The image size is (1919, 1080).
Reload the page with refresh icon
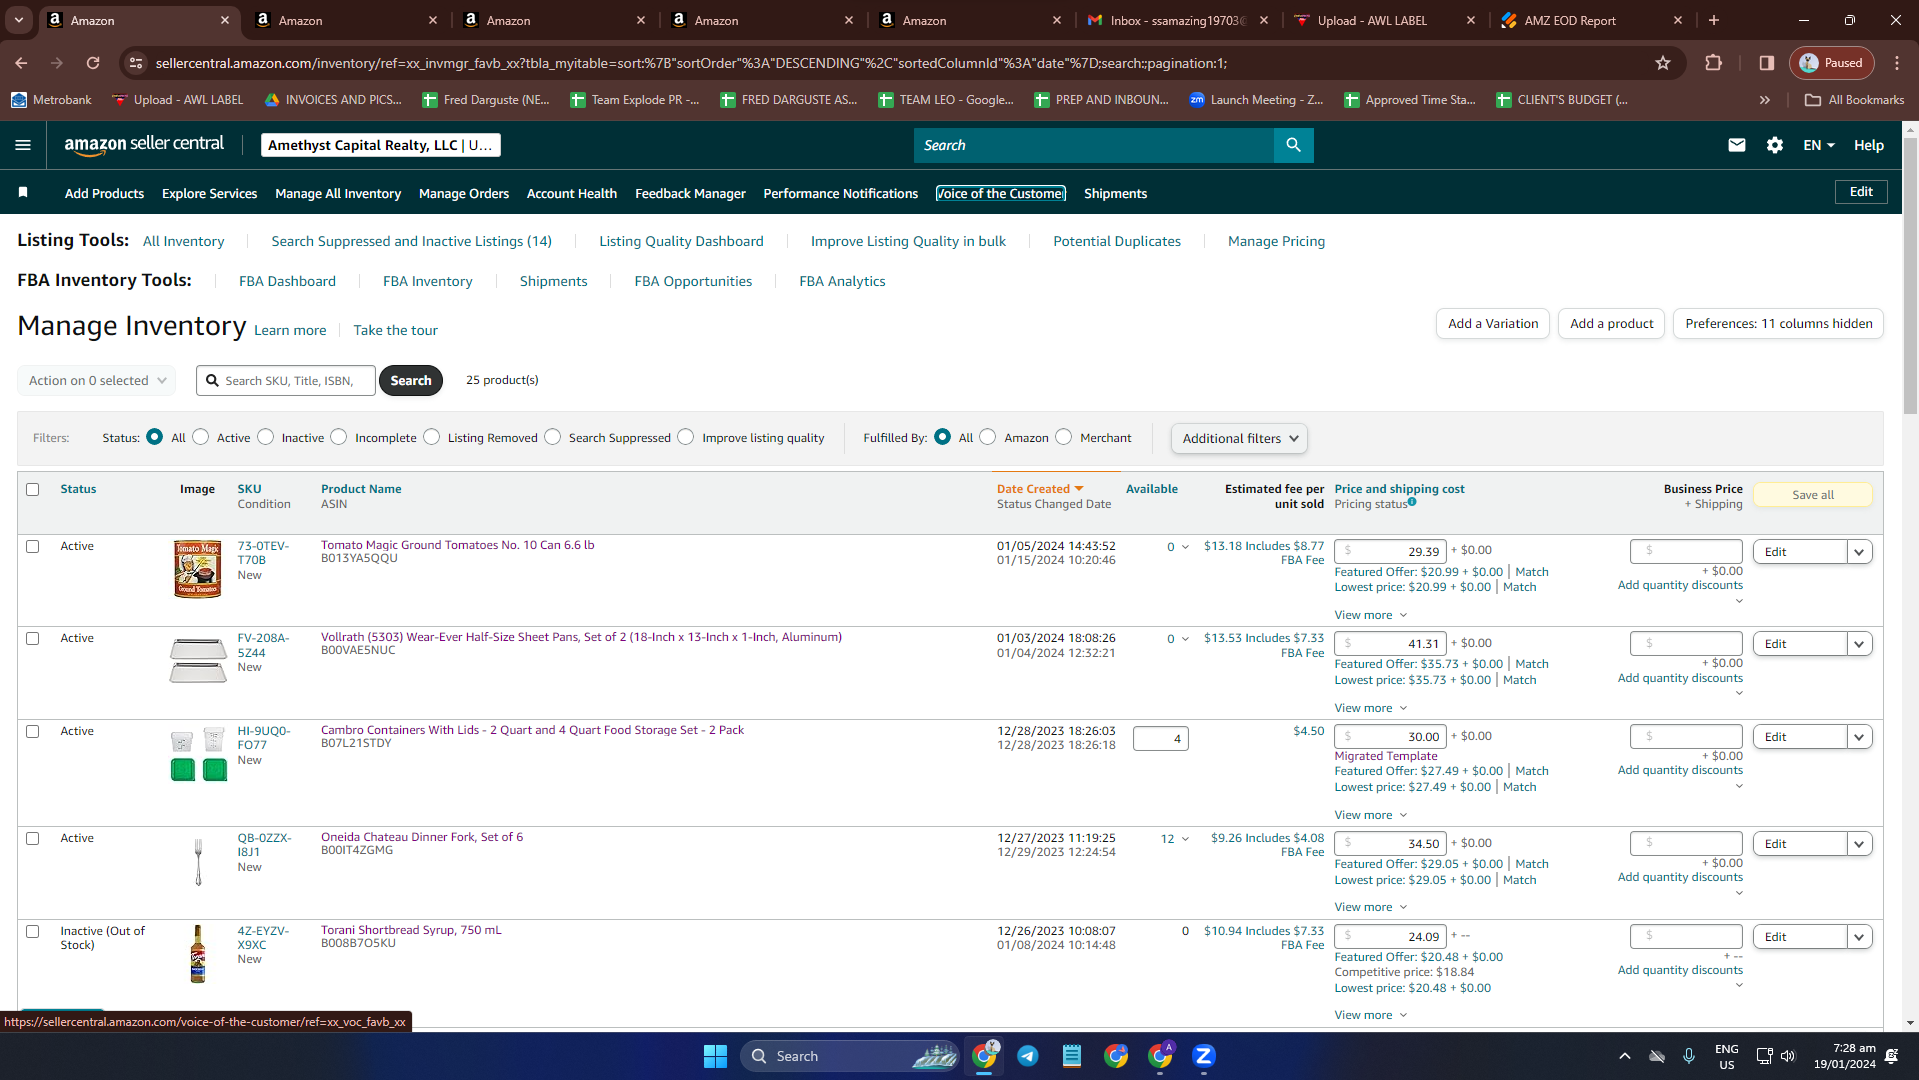click(x=93, y=63)
